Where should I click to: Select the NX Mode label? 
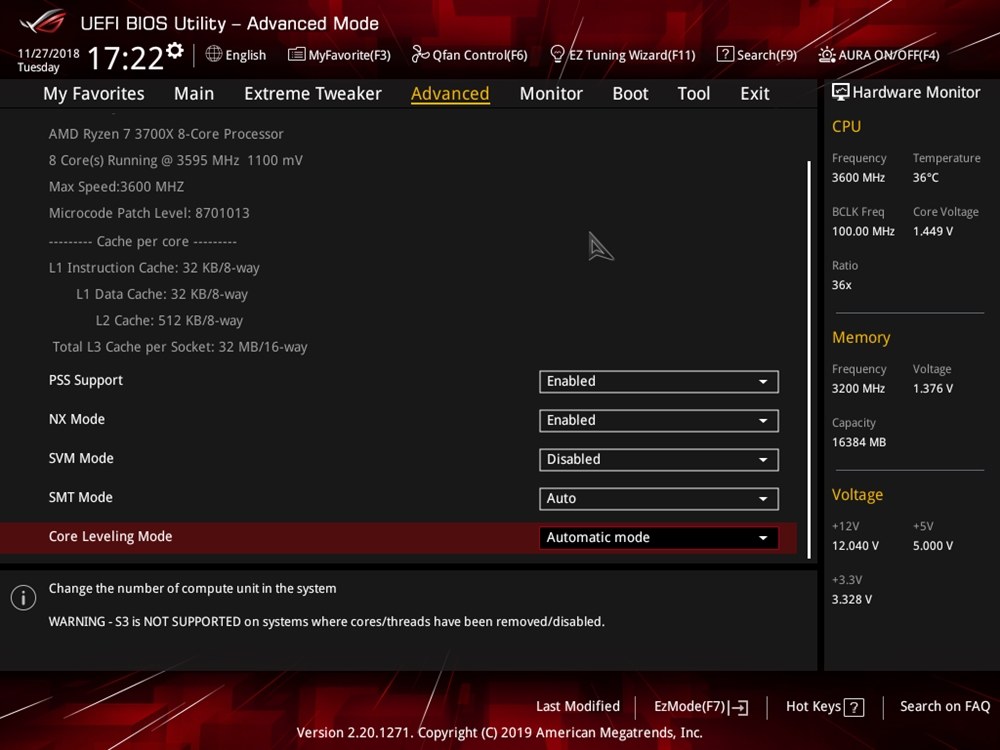(x=77, y=419)
